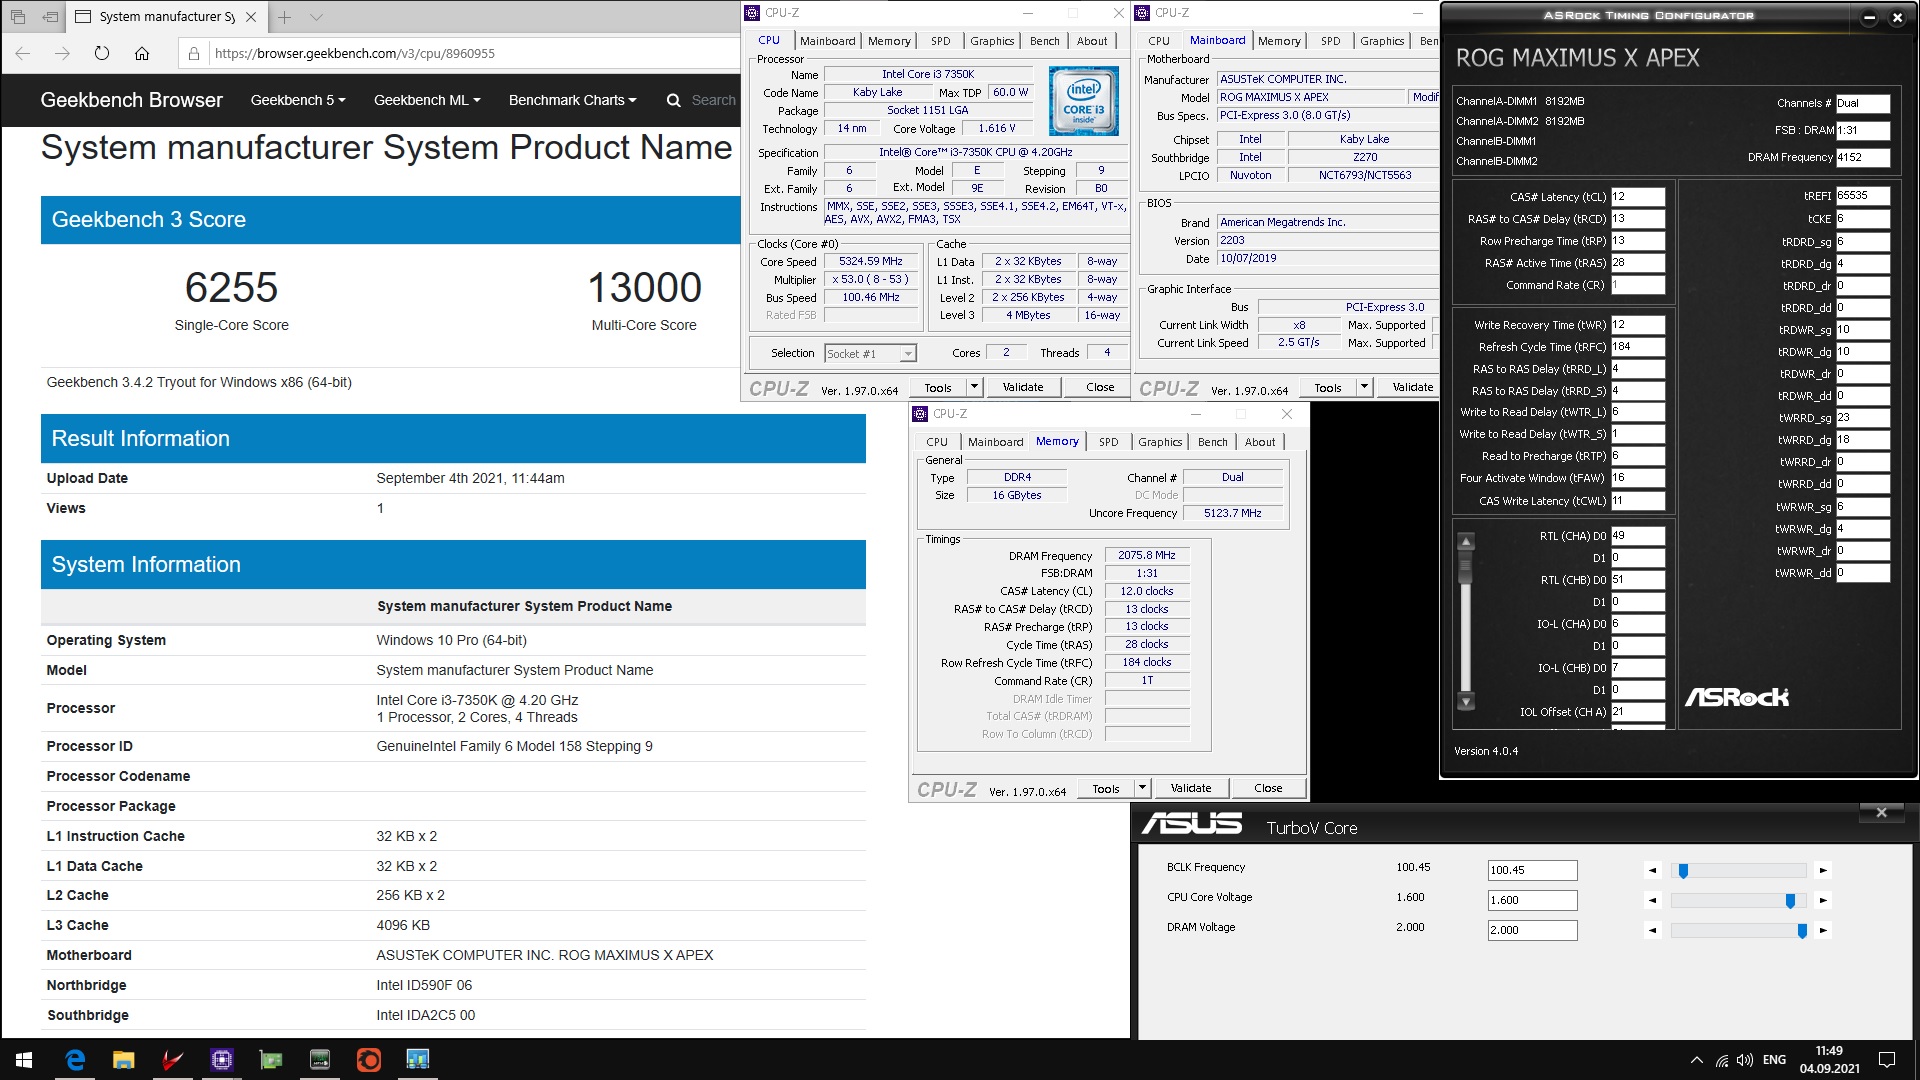Click the BCLK Frequency 100.45 input field
The height and width of the screenshot is (1080, 1920).
pos(1532,871)
